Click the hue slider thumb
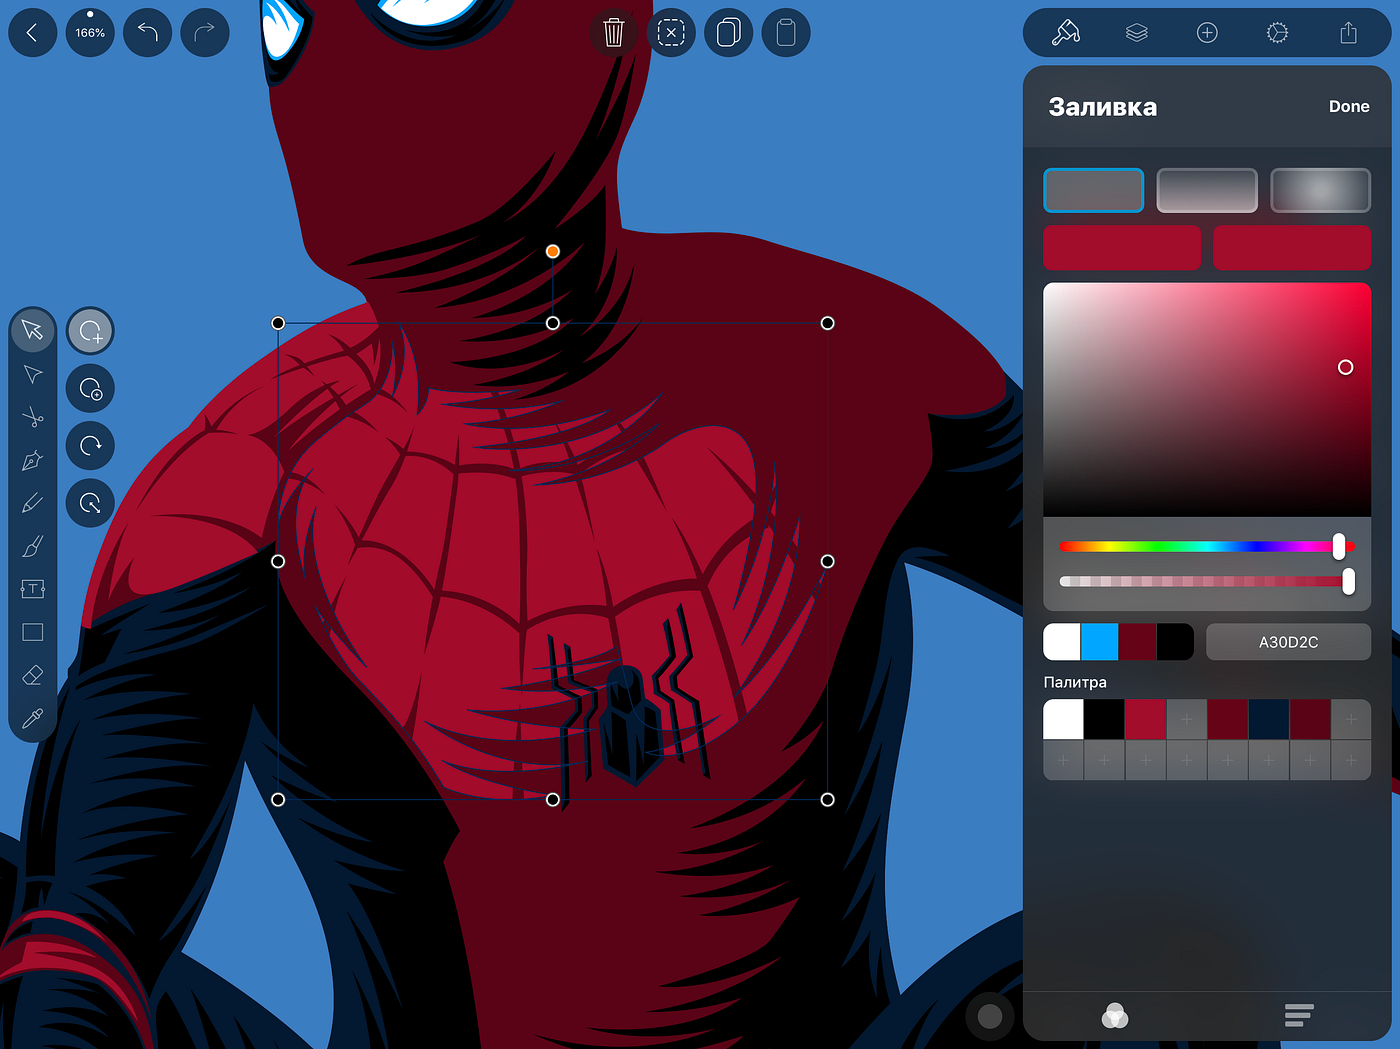Screen dimensions: 1400x1049 tap(1339, 546)
